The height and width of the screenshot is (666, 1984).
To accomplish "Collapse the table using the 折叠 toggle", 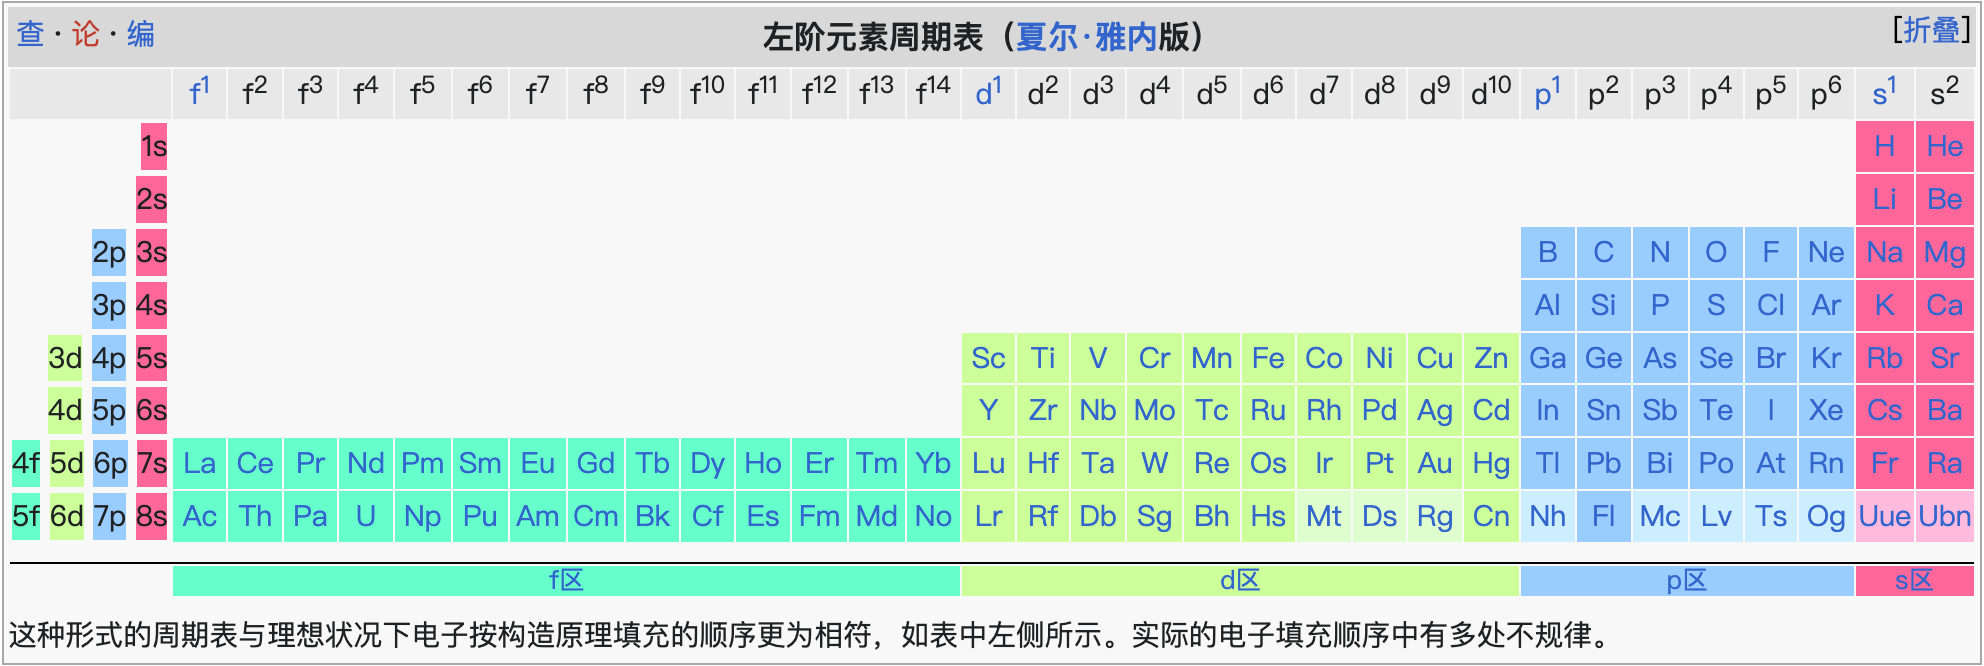I will [x=1930, y=30].
